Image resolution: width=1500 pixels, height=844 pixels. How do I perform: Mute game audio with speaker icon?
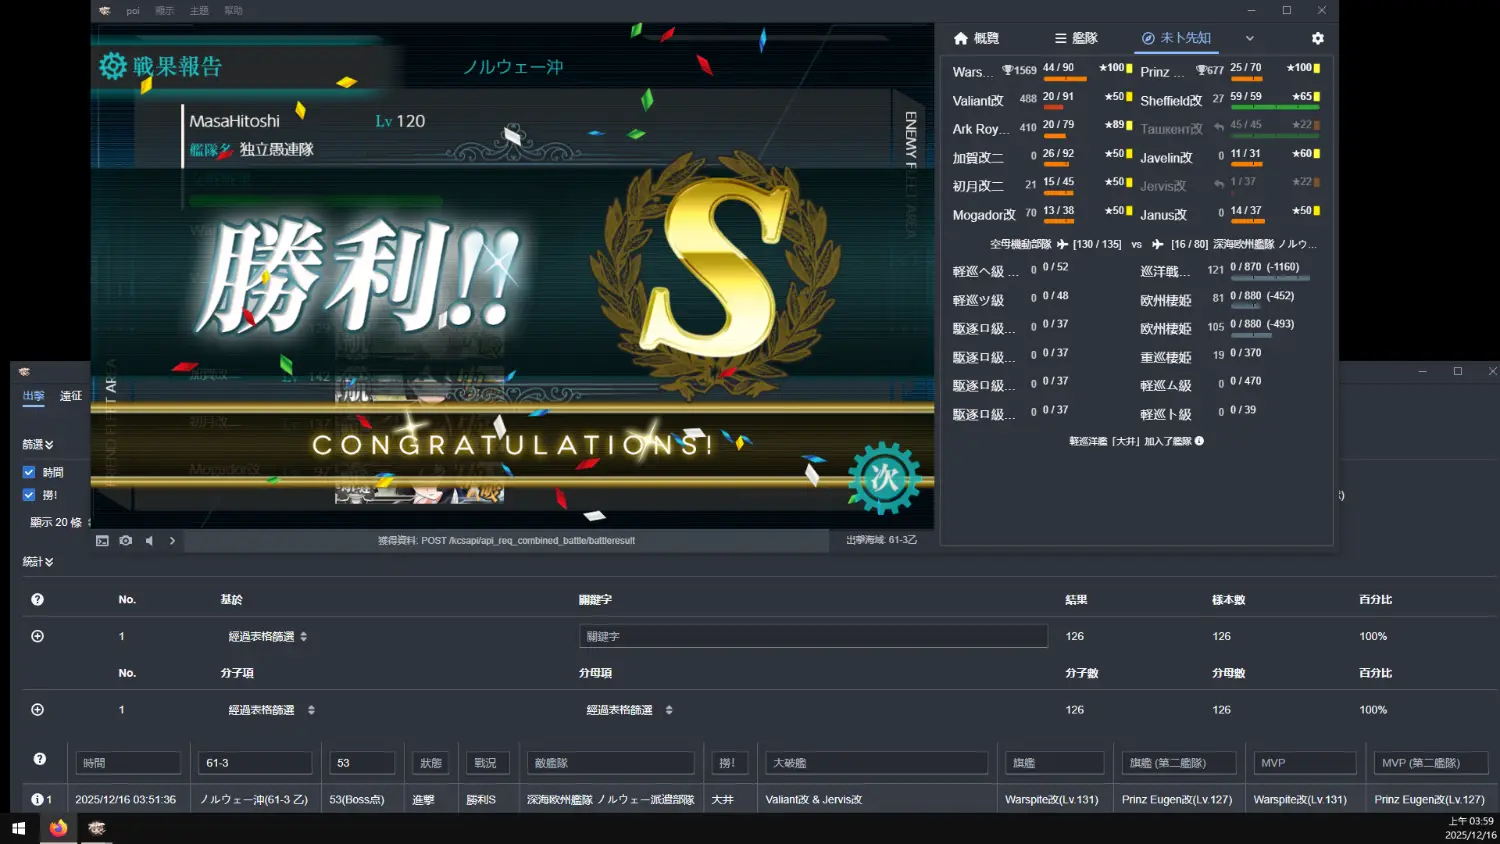coord(149,541)
